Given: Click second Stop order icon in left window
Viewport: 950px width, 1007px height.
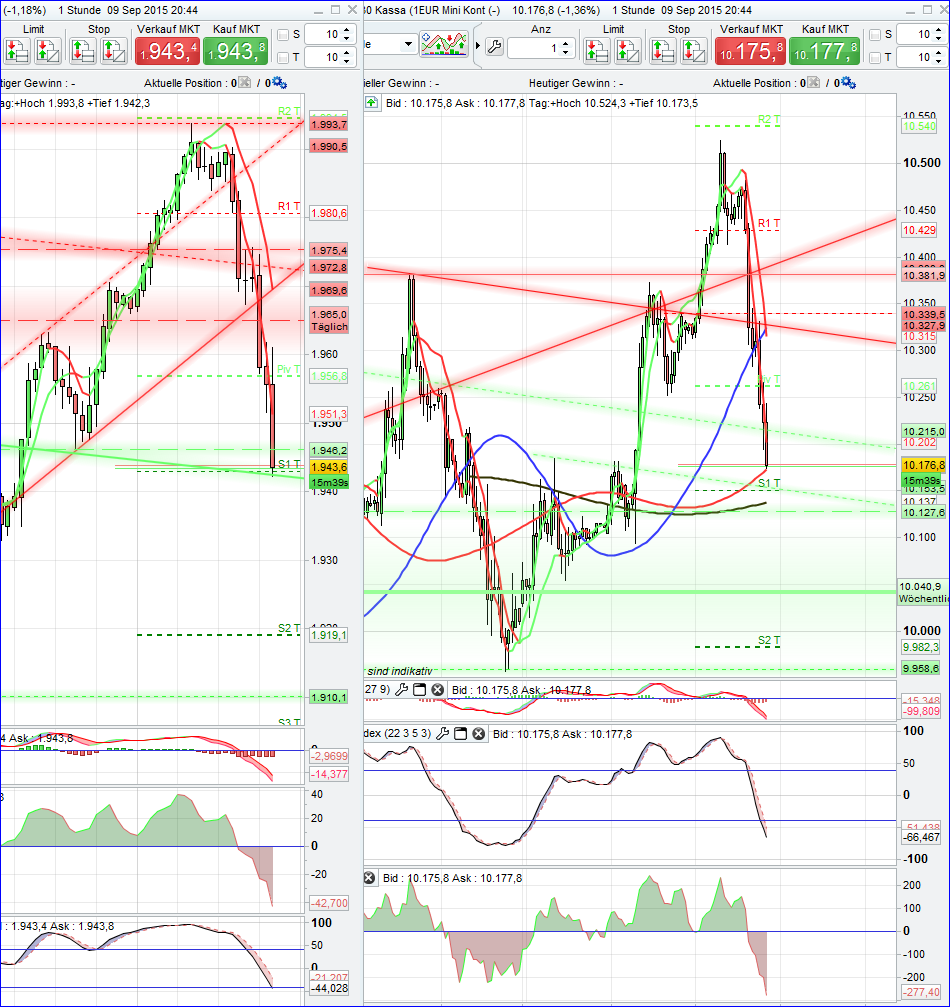Looking at the screenshot, I should click(x=114, y=51).
